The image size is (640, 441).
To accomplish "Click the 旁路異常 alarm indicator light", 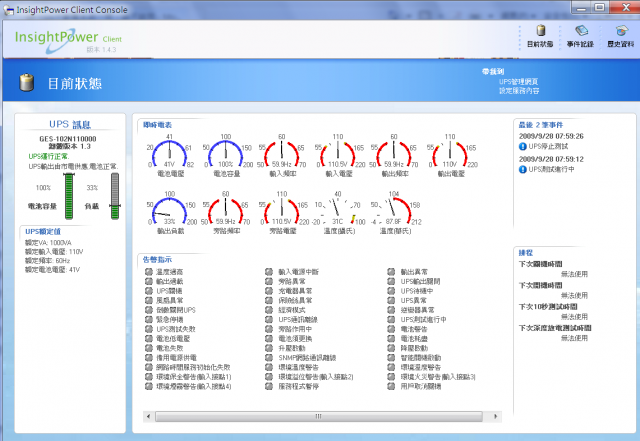I will 269,281.
